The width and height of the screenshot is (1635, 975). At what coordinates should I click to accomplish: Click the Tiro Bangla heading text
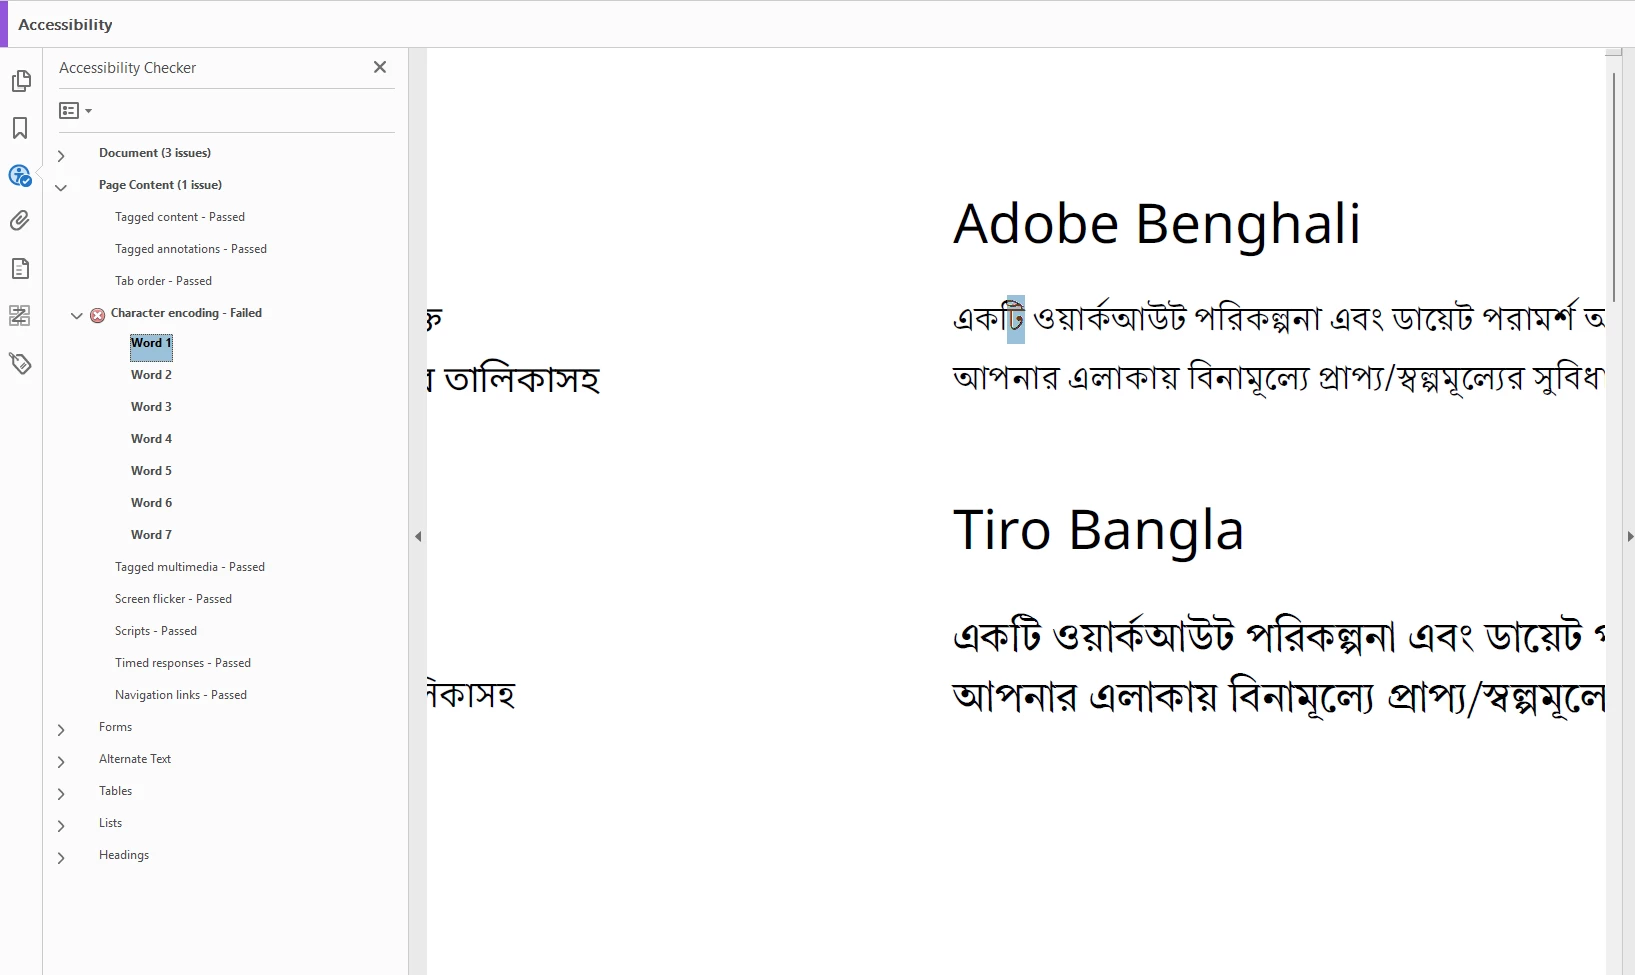pyautogui.click(x=1098, y=530)
